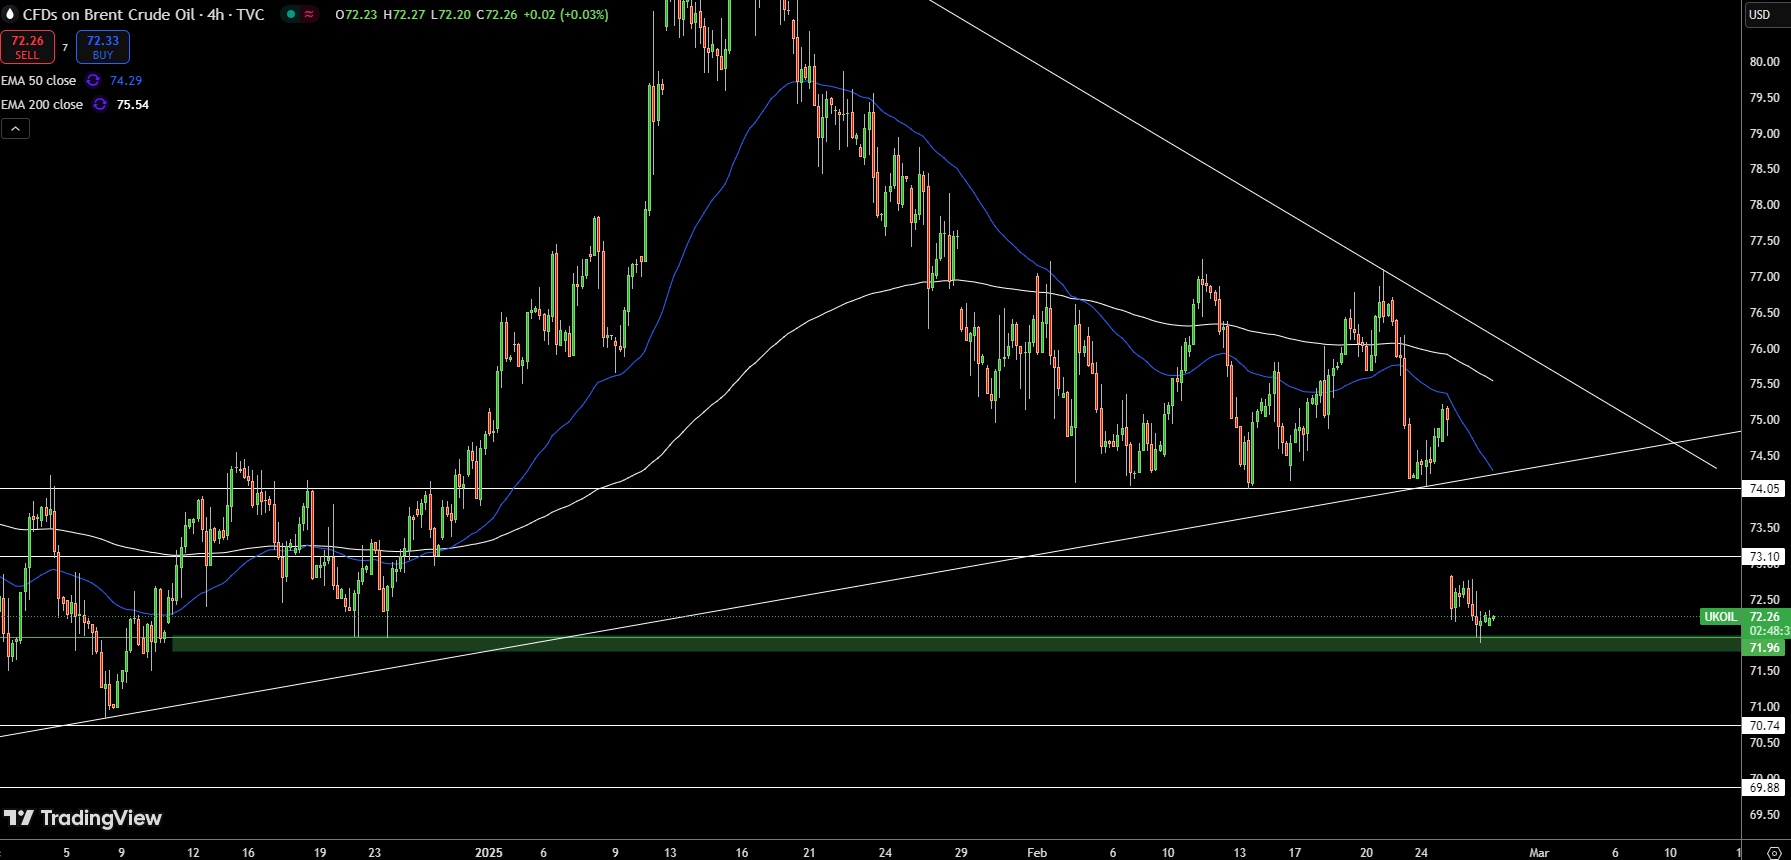
Task: Click the green 71.96 price label
Action: pyautogui.click(x=1764, y=647)
